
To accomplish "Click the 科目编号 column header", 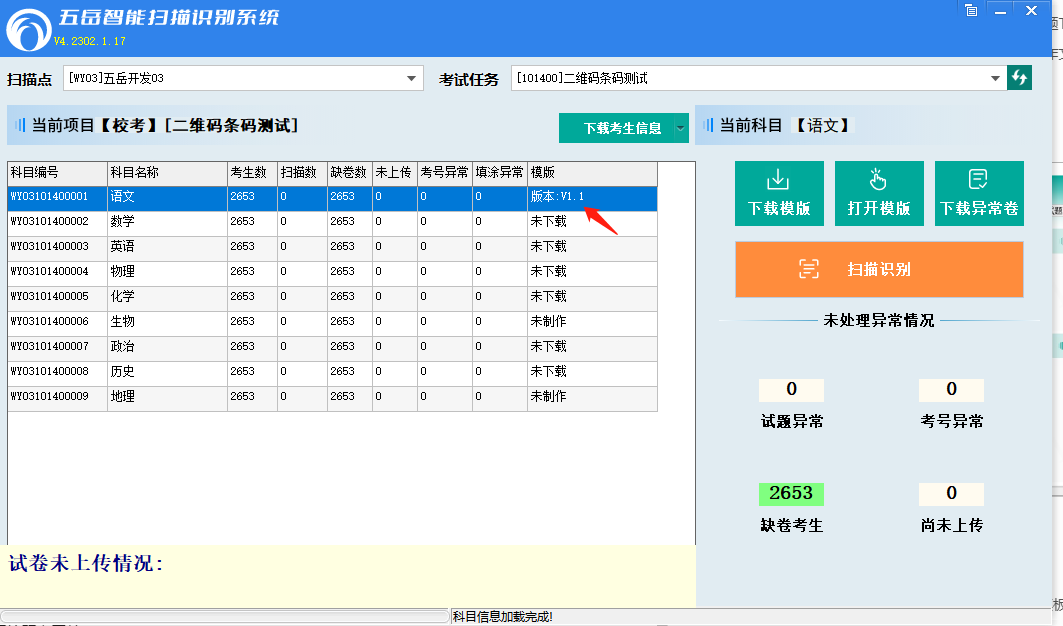I will click(57, 173).
